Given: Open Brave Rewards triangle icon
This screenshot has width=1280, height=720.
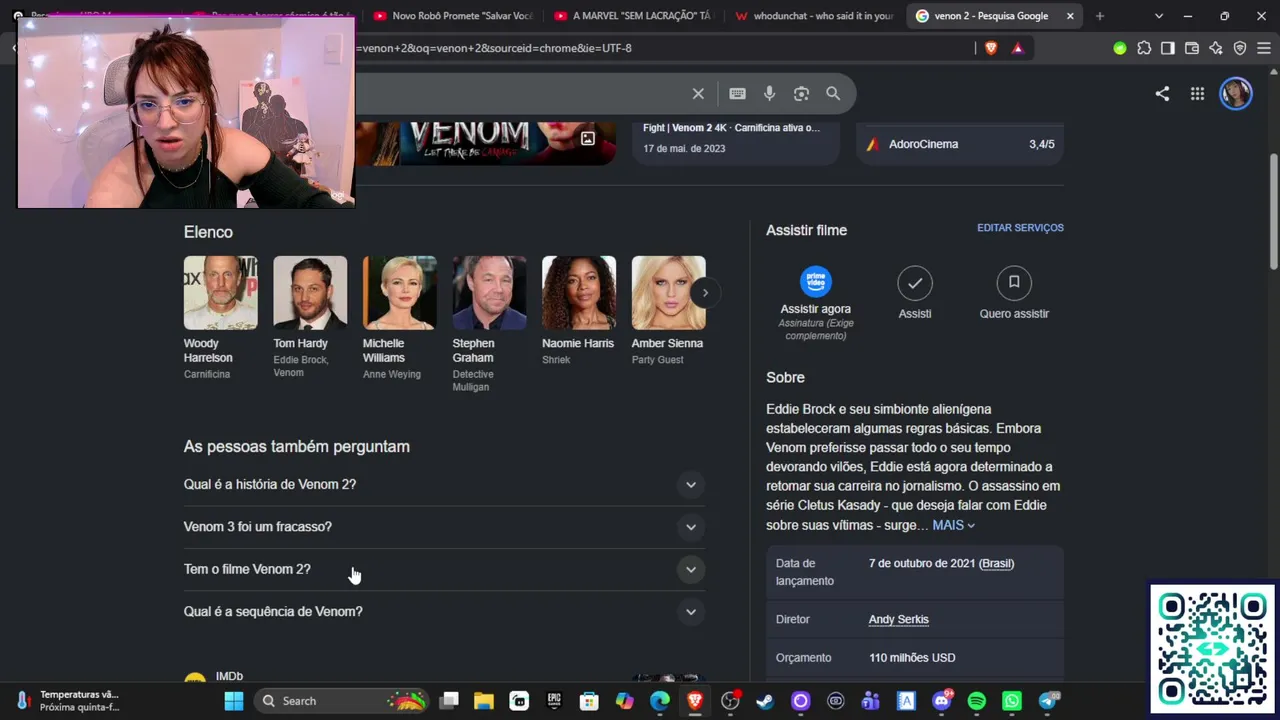Looking at the screenshot, I should [1018, 48].
